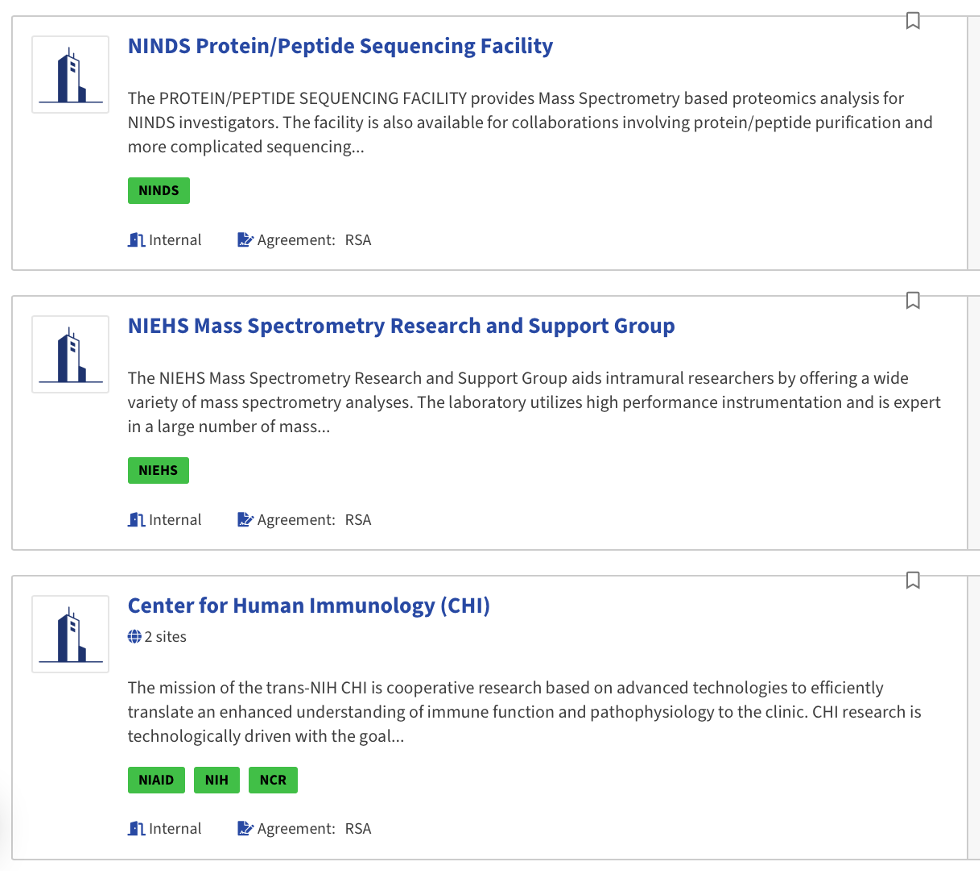Bookmark the NINDS Protein/Peptide Sequencing Facility card

(x=912, y=21)
